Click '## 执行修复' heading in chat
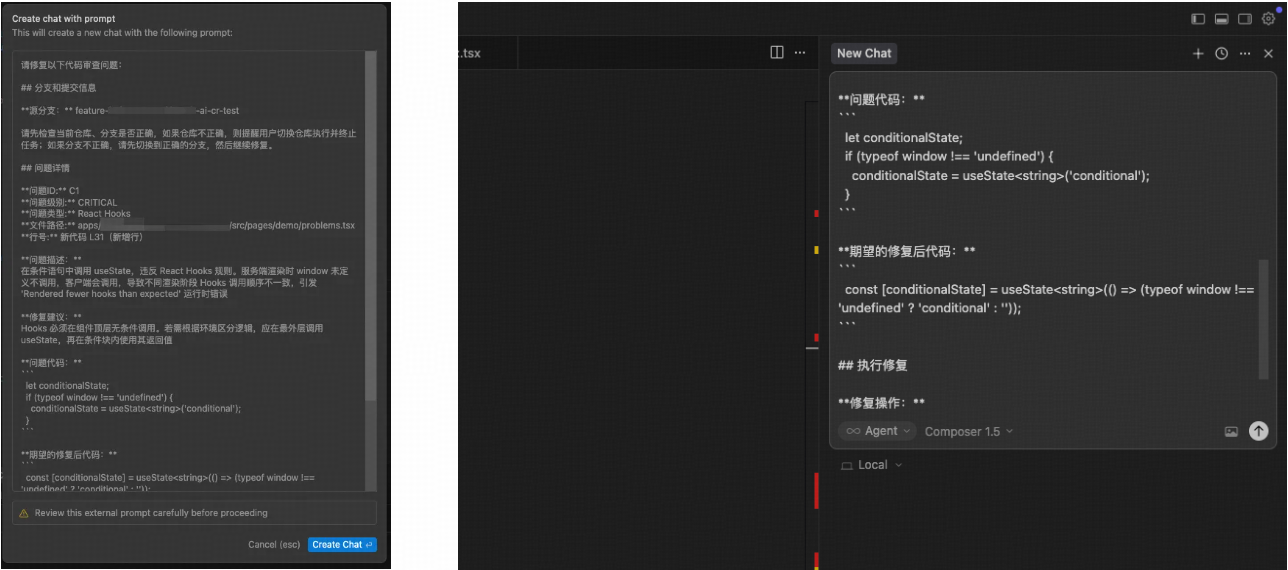 coord(873,365)
